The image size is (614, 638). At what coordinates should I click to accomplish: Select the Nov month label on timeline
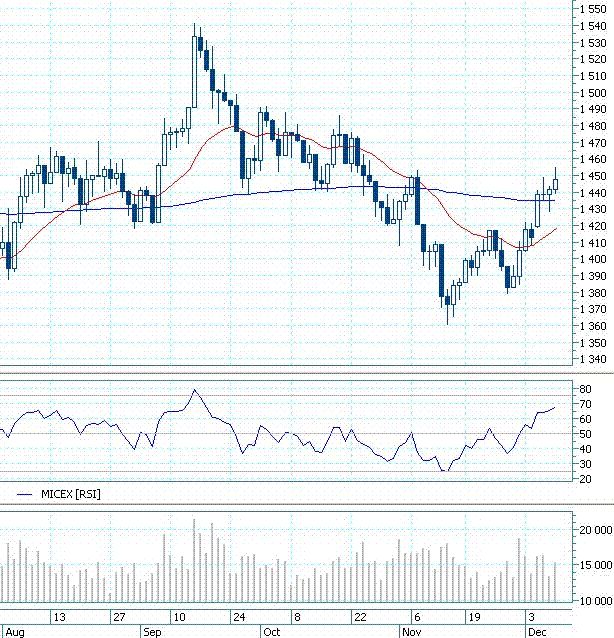coord(411,632)
